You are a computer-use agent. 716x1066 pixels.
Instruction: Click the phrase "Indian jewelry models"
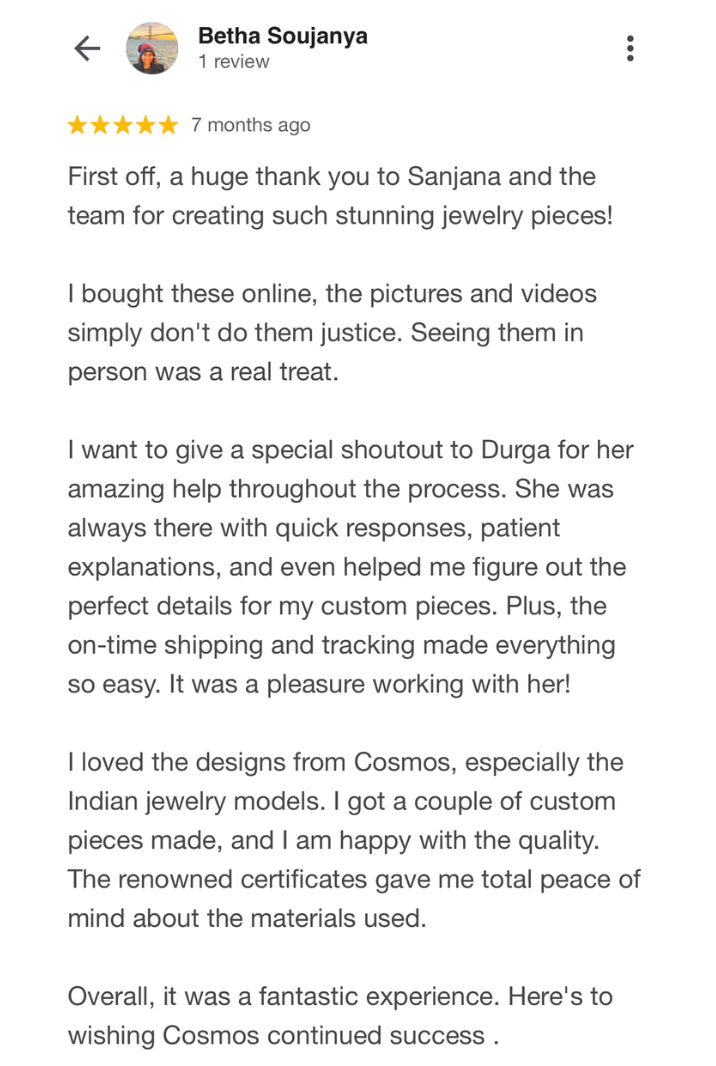coord(189,802)
